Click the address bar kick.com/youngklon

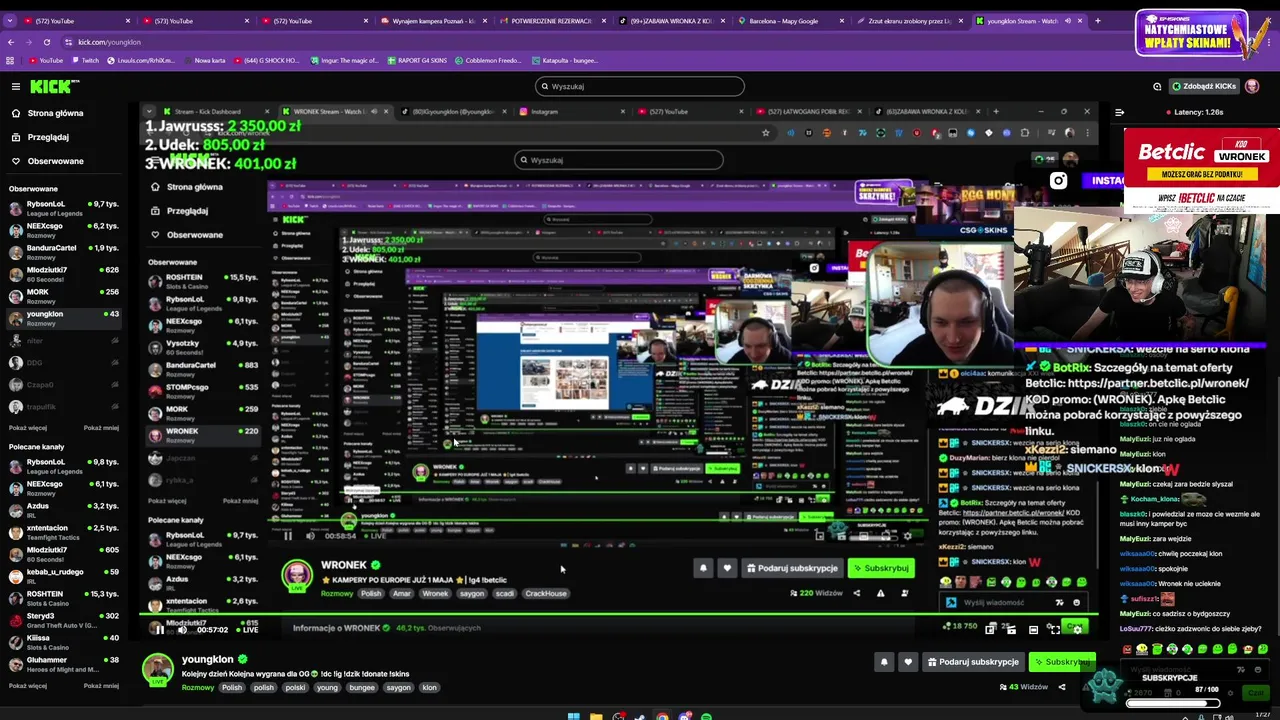tap(110, 42)
